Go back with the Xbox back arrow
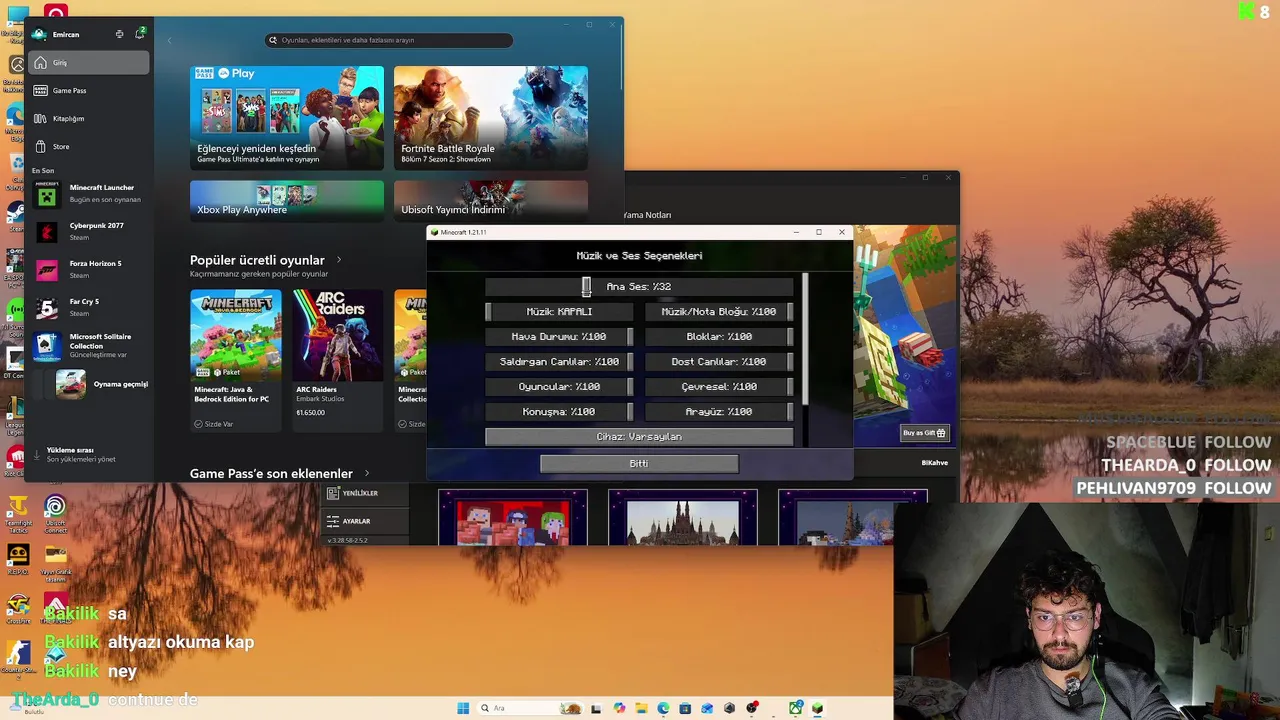1280x720 pixels. coord(169,40)
